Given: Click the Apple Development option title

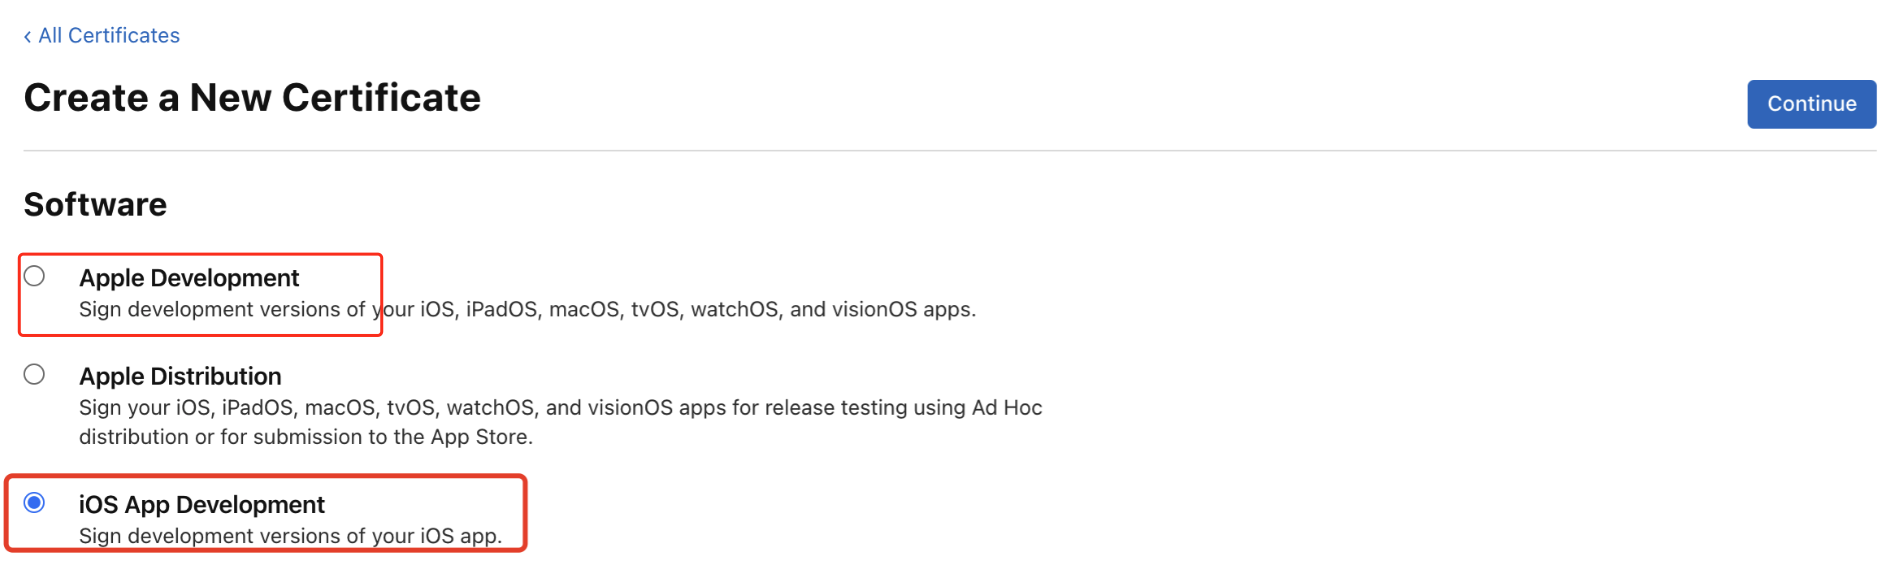Looking at the screenshot, I should (189, 278).
